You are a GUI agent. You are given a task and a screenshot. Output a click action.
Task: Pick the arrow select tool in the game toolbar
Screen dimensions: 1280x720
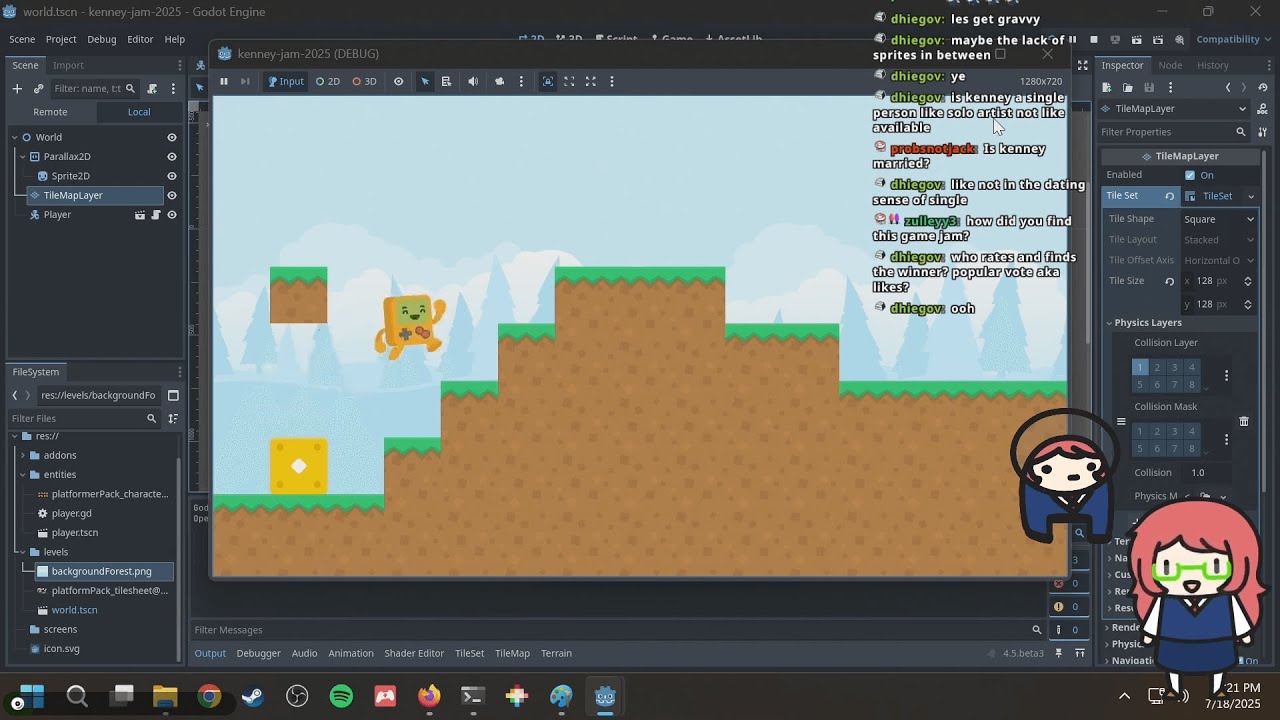(425, 81)
